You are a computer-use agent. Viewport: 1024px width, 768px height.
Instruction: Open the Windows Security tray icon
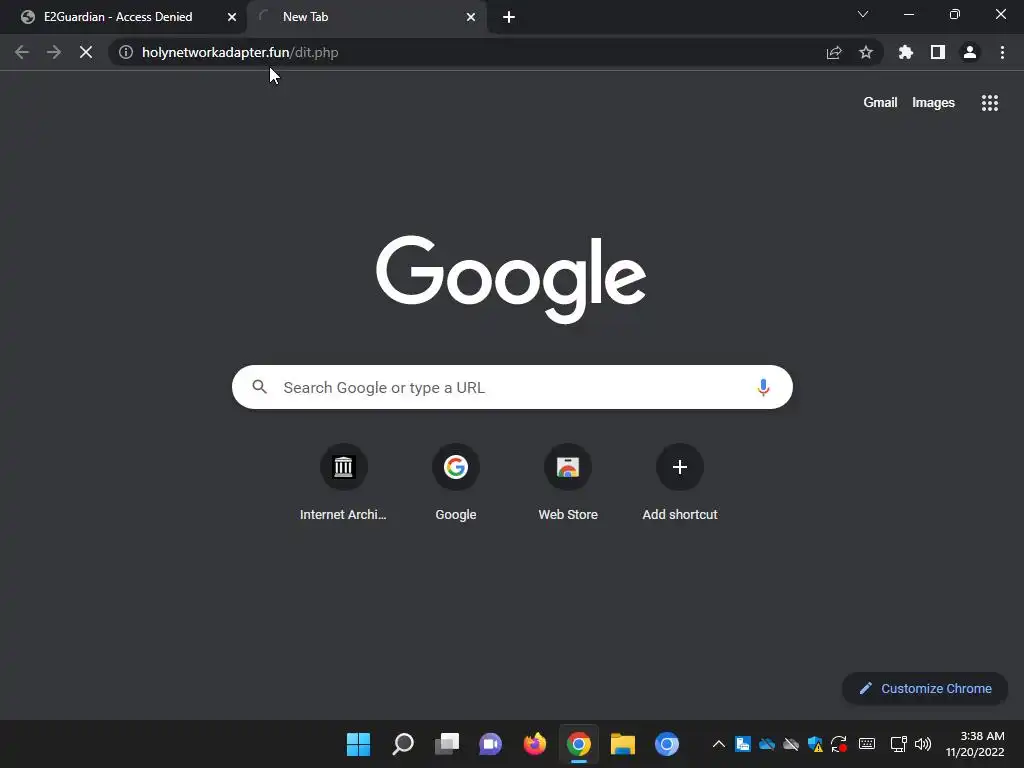815,744
